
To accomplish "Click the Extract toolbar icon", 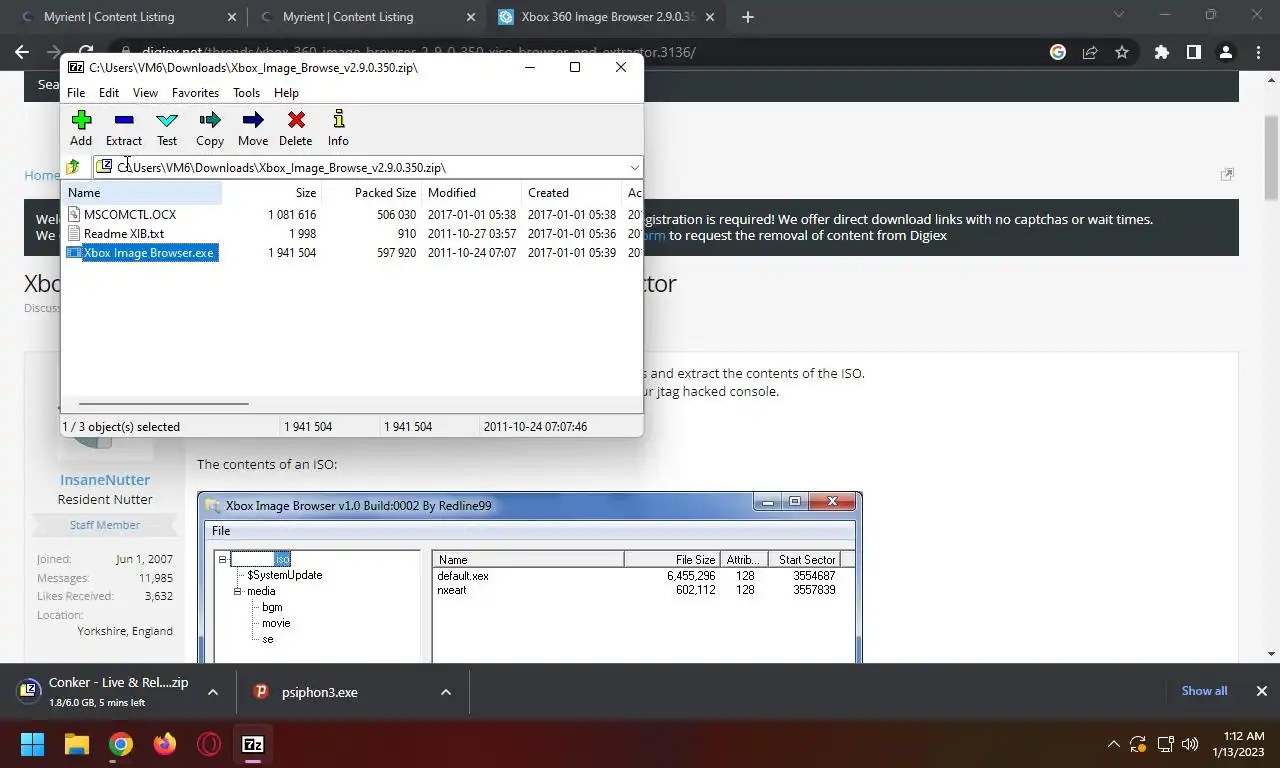I will [124, 128].
